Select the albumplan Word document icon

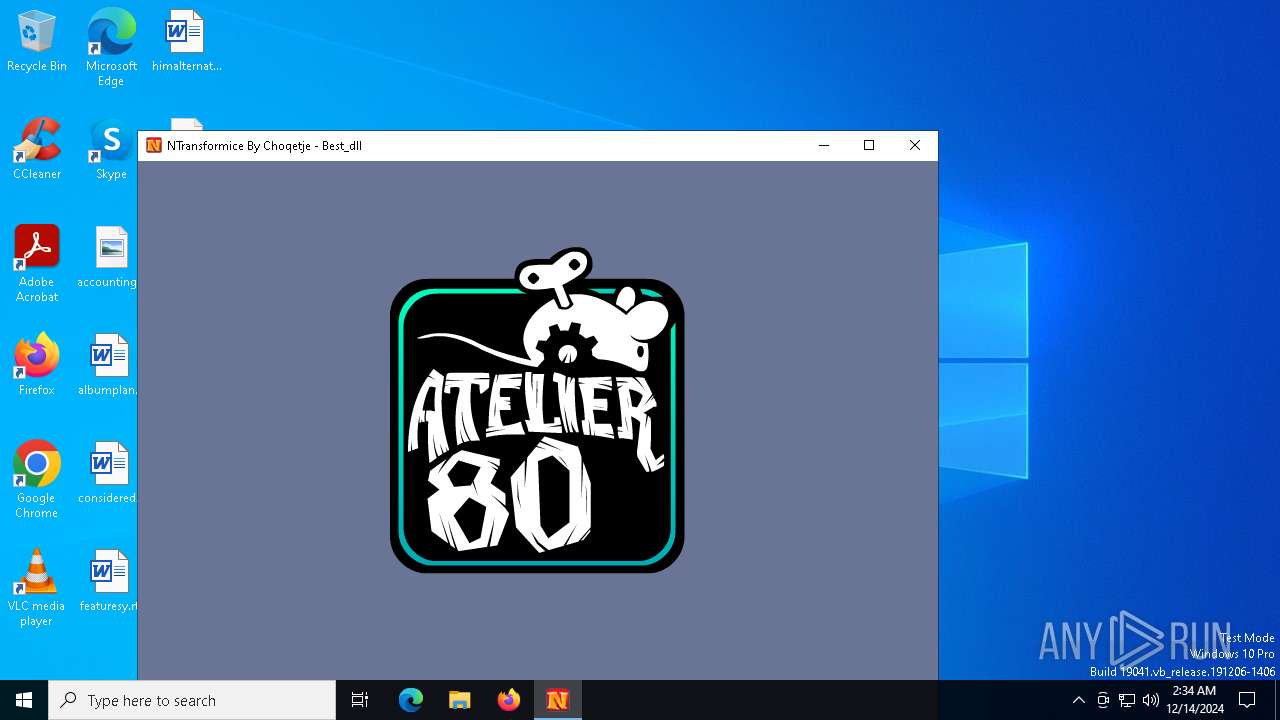tap(108, 366)
